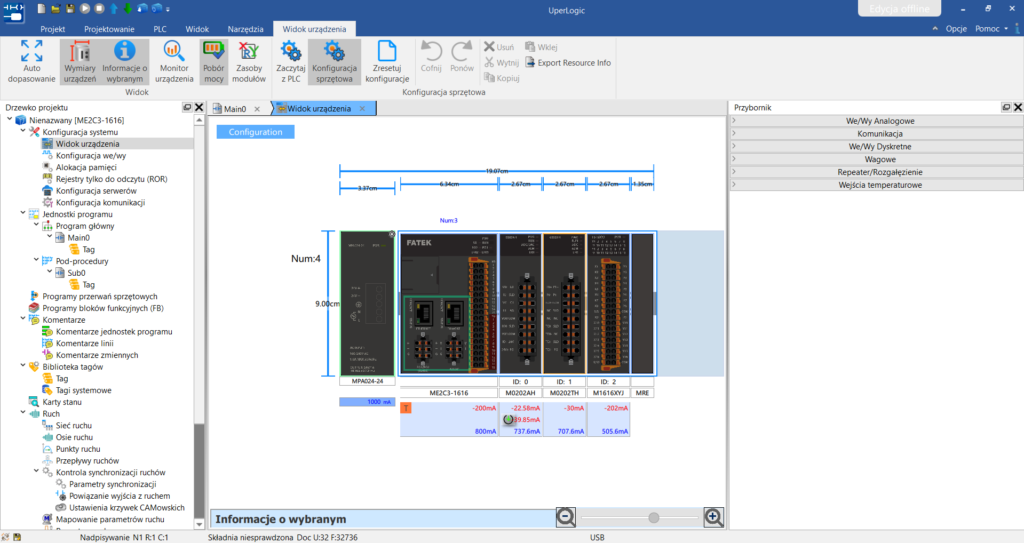The image size is (1024, 543).
Task: Click the Wklej paste command
Action: pos(541,47)
